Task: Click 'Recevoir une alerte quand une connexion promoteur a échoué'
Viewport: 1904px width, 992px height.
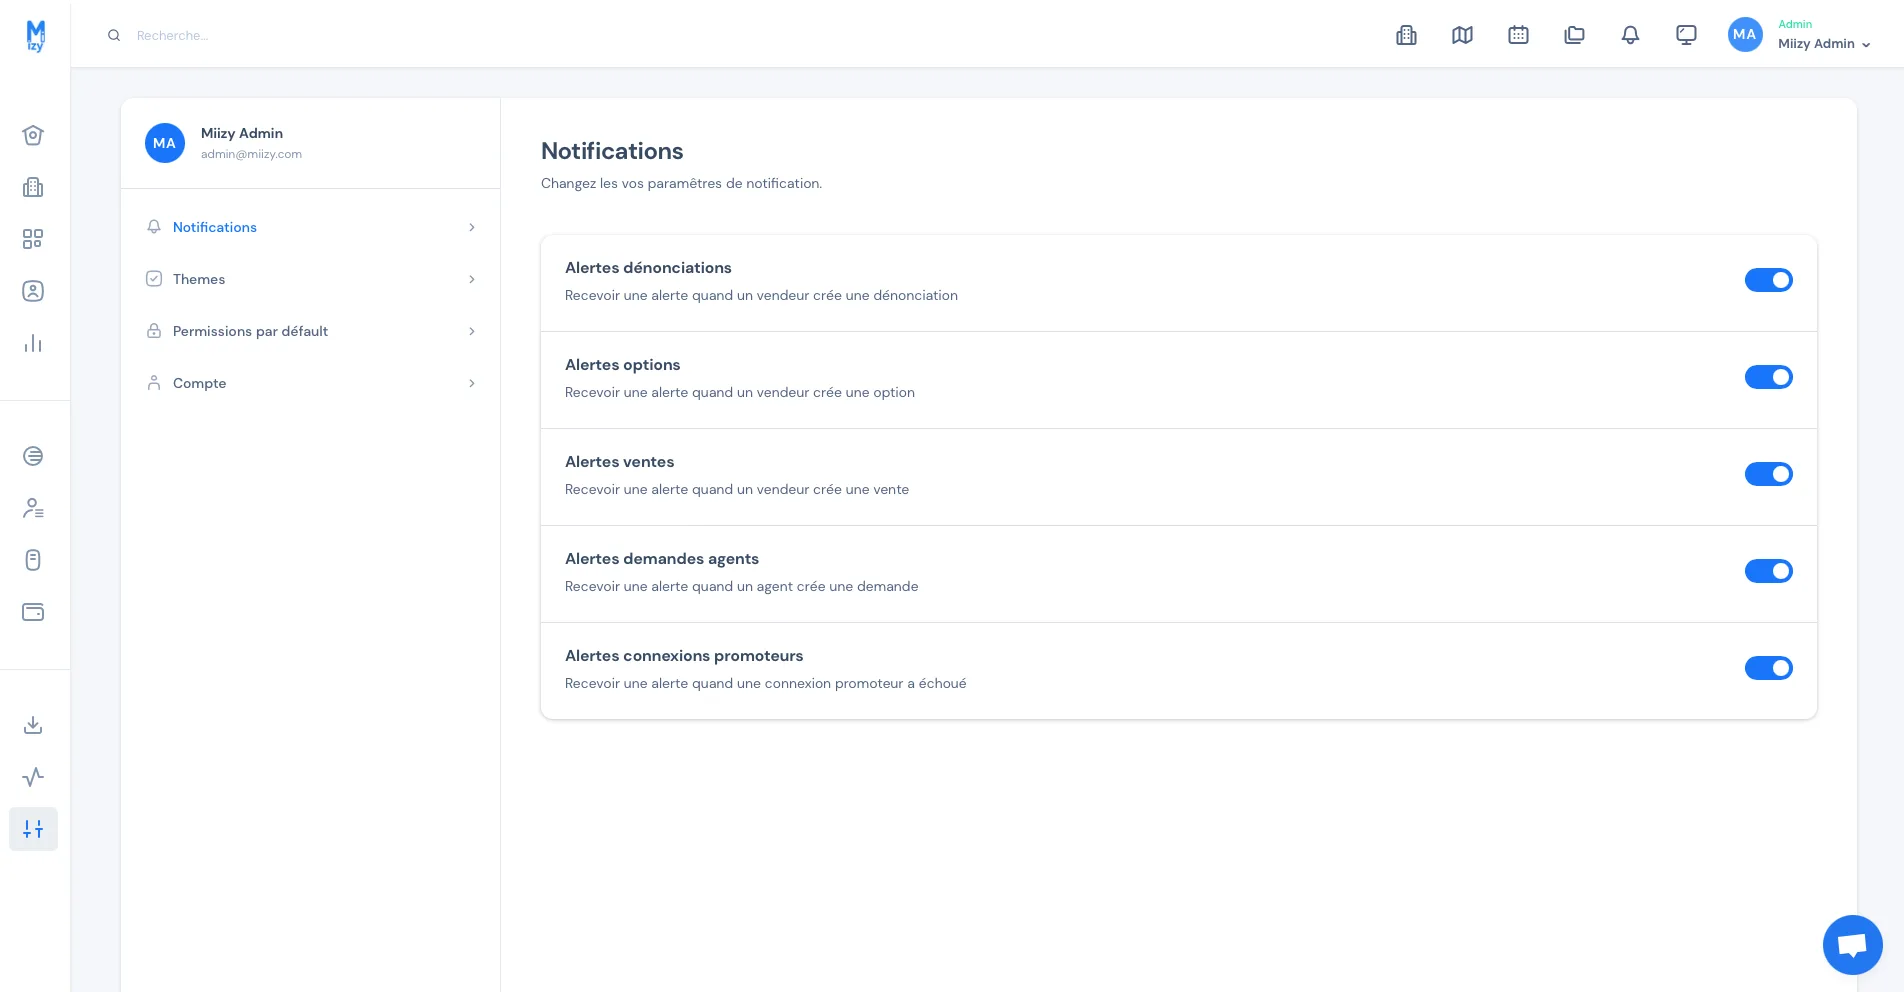Action: [x=765, y=683]
